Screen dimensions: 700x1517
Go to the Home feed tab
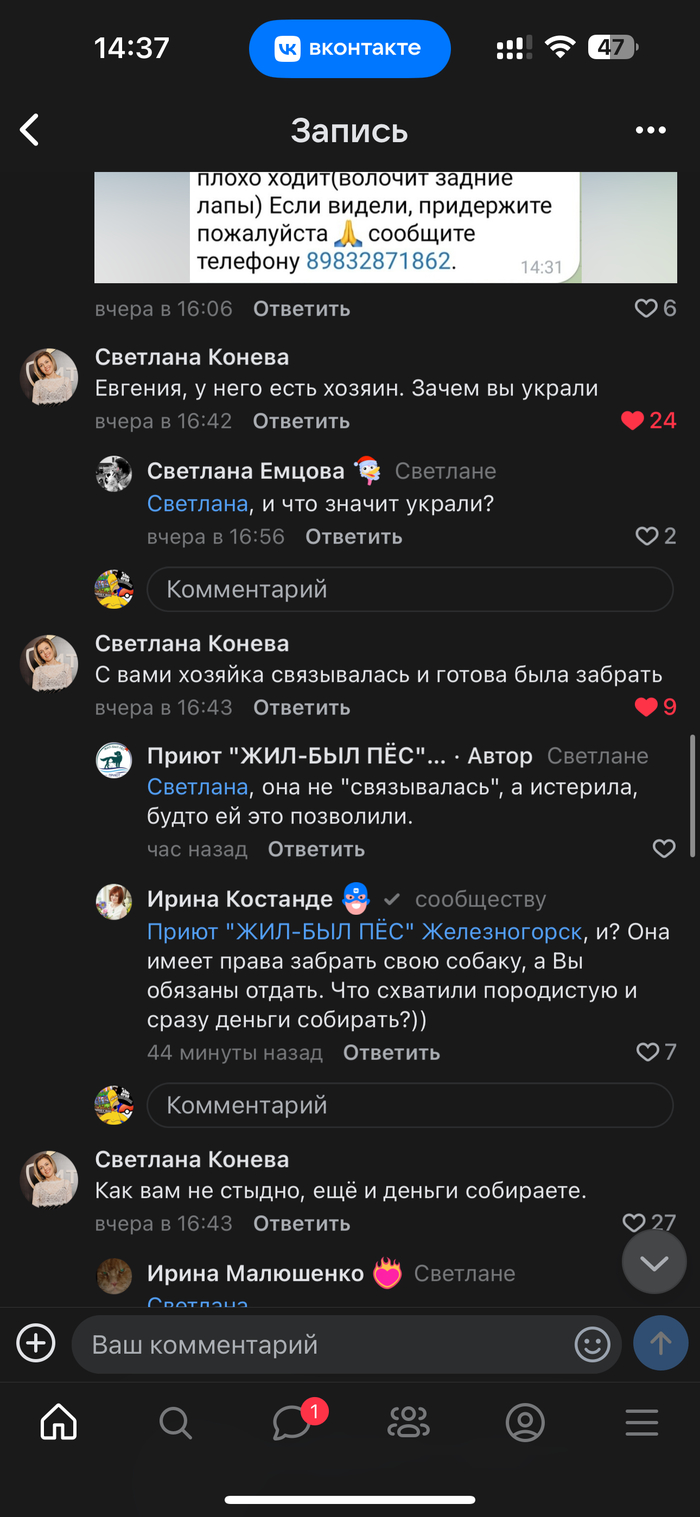click(x=58, y=1422)
